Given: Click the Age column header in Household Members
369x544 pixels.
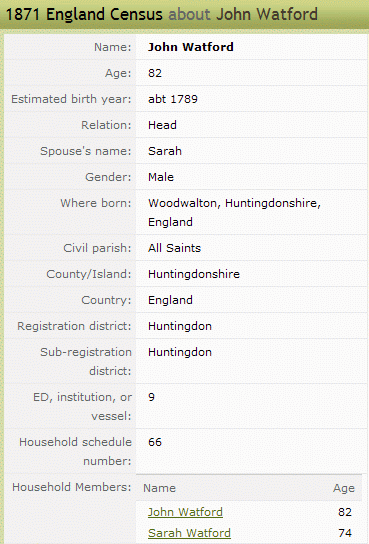Looking at the screenshot, I should (x=344, y=488).
